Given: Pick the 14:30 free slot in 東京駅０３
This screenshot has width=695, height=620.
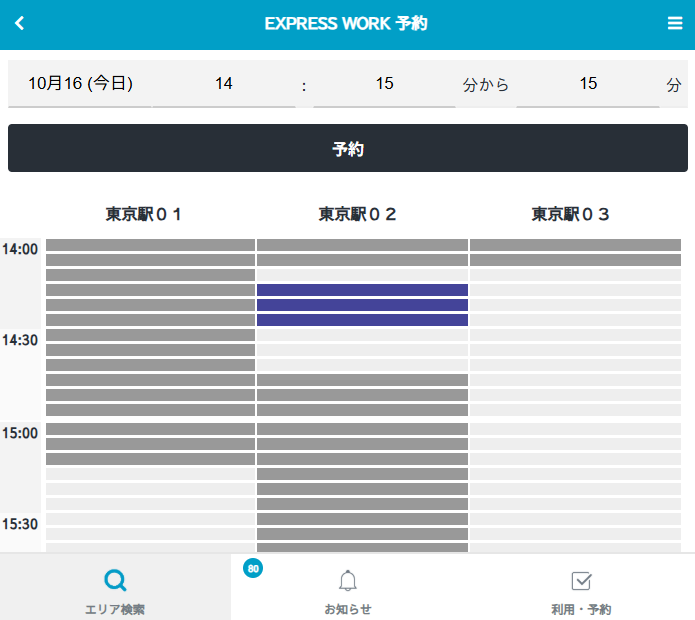Looking at the screenshot, I should pos(575,336).
